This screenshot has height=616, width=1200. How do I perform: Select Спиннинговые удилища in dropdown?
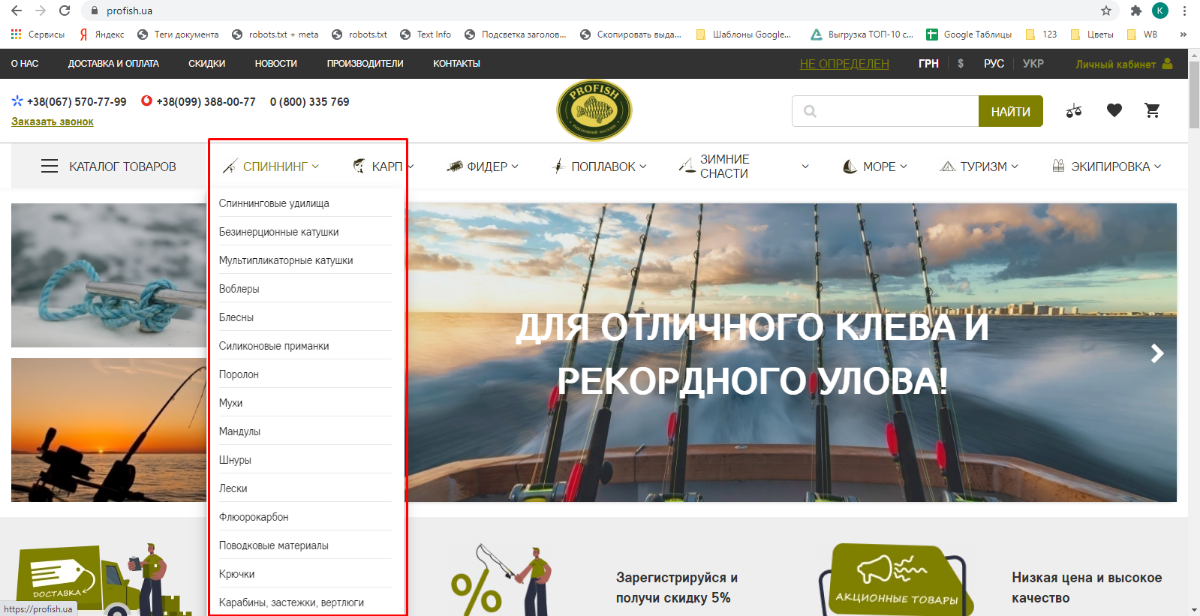(274, 203)
